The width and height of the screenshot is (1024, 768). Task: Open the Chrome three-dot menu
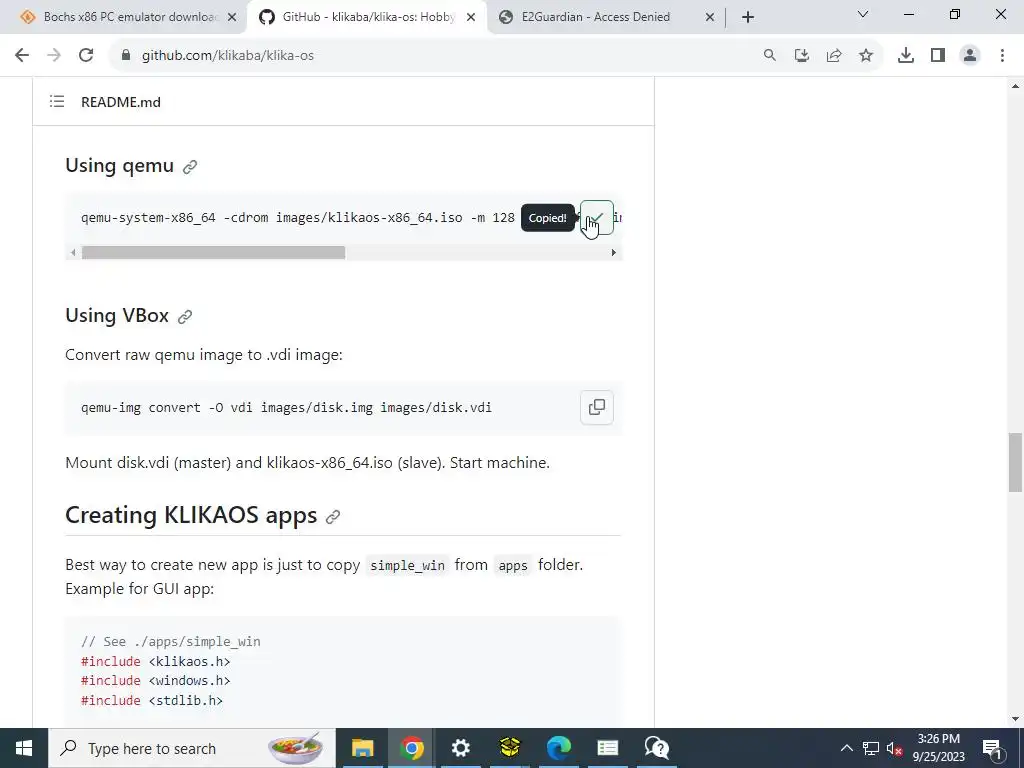click(x=1002, y=56)
